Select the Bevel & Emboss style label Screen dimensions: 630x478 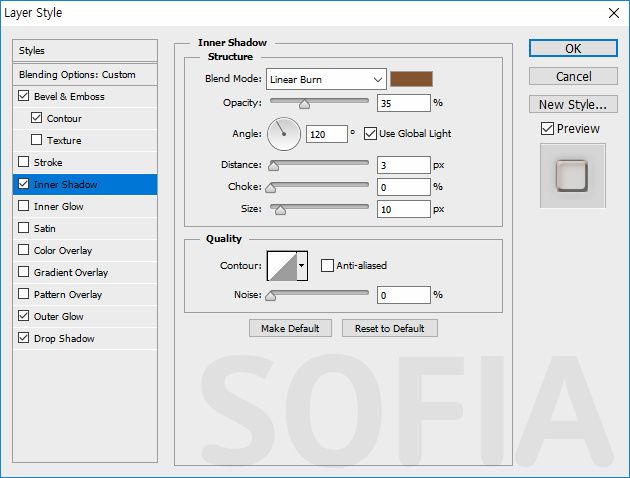point(69,96)
